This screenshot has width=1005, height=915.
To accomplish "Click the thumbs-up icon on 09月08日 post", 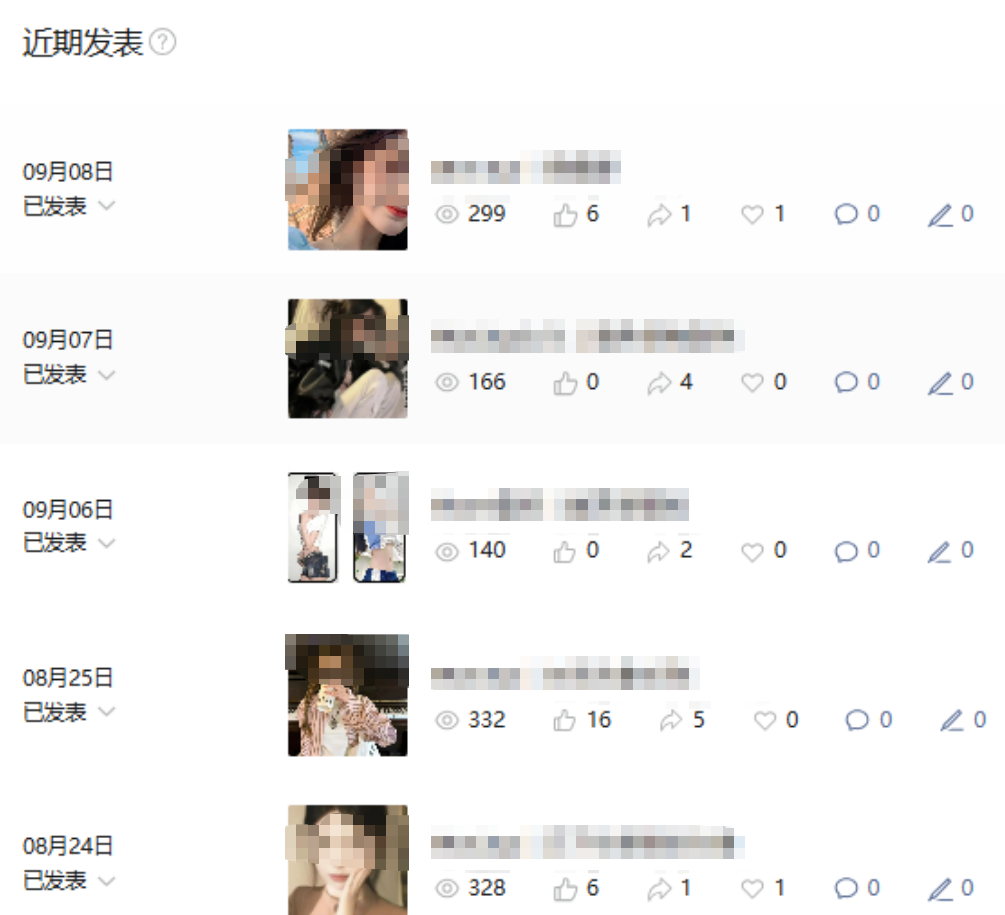I will point(565,215).
